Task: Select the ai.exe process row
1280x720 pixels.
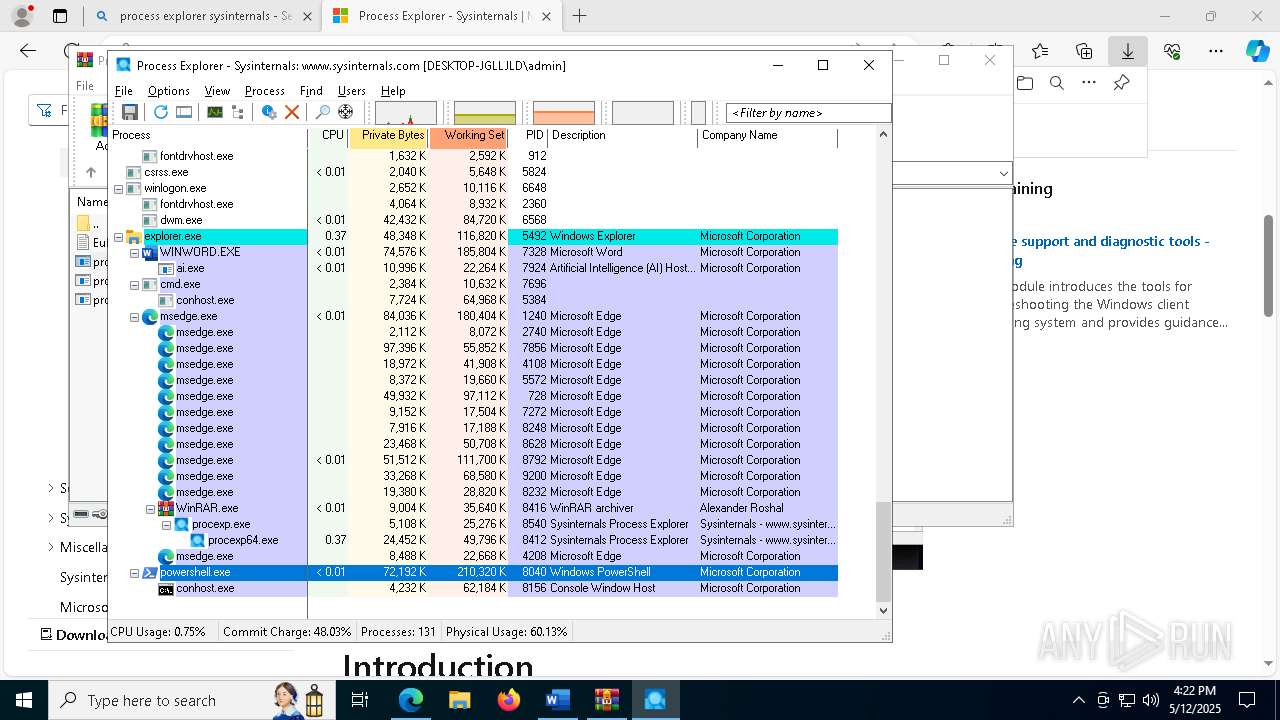Action: click(473, 268)
